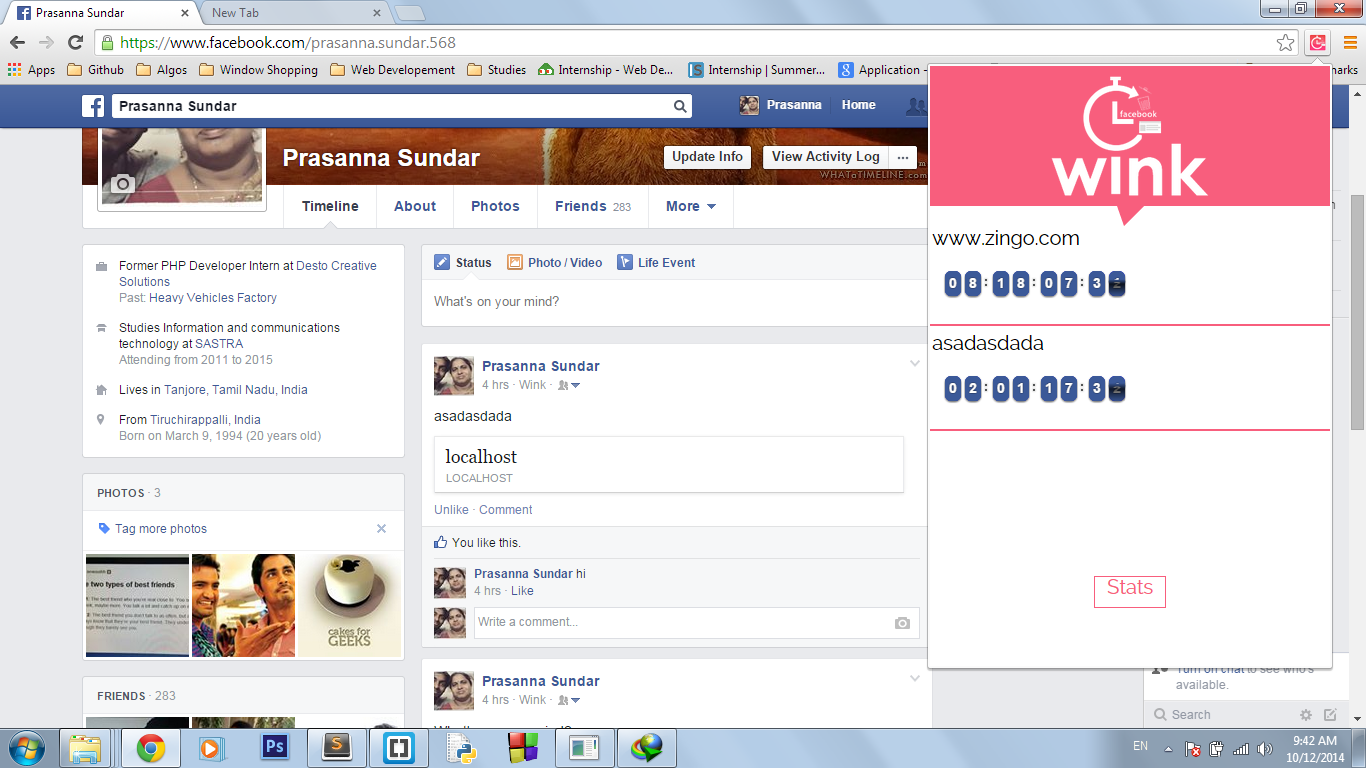Open Sublime Text from the taskbar
This screenshot has width=1366, height=768.
(x=337, y=747)
